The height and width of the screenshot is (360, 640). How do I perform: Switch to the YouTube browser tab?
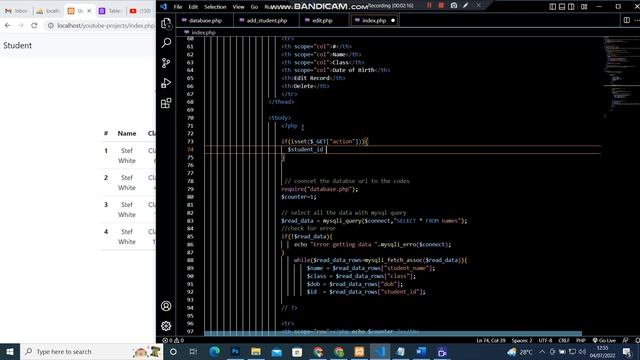140,11
